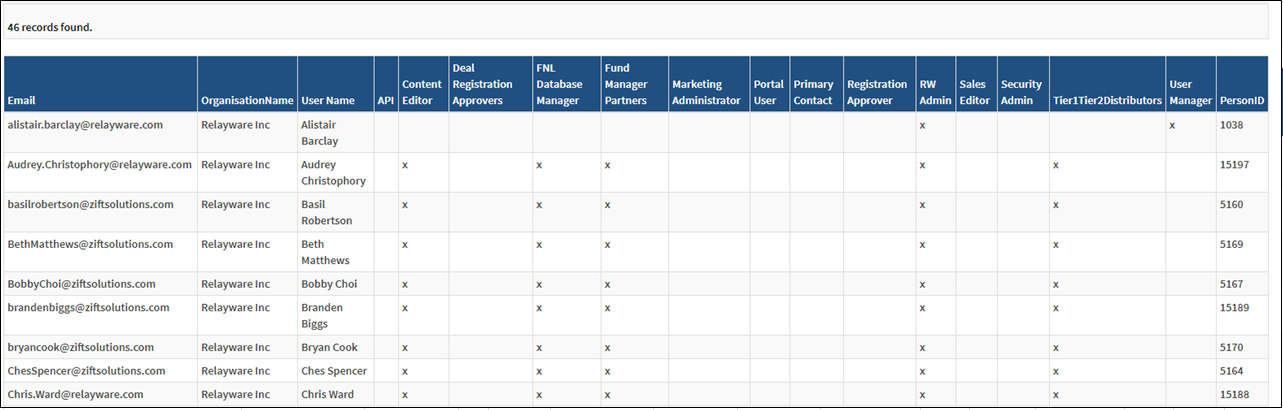Select email alistair.barclay@relayware.com
The width and height of the screenshot is (1283, 410).
pyautogui.click(x=85, y=125)
